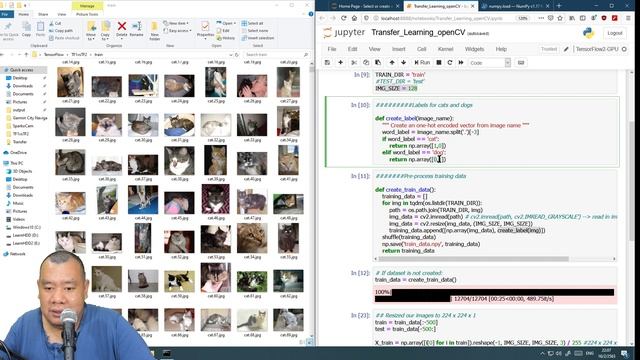The height and width of the screenshot is (360, 640).
Task: Click Delete red X in Explorer ribbon
Action: [122, 29]
